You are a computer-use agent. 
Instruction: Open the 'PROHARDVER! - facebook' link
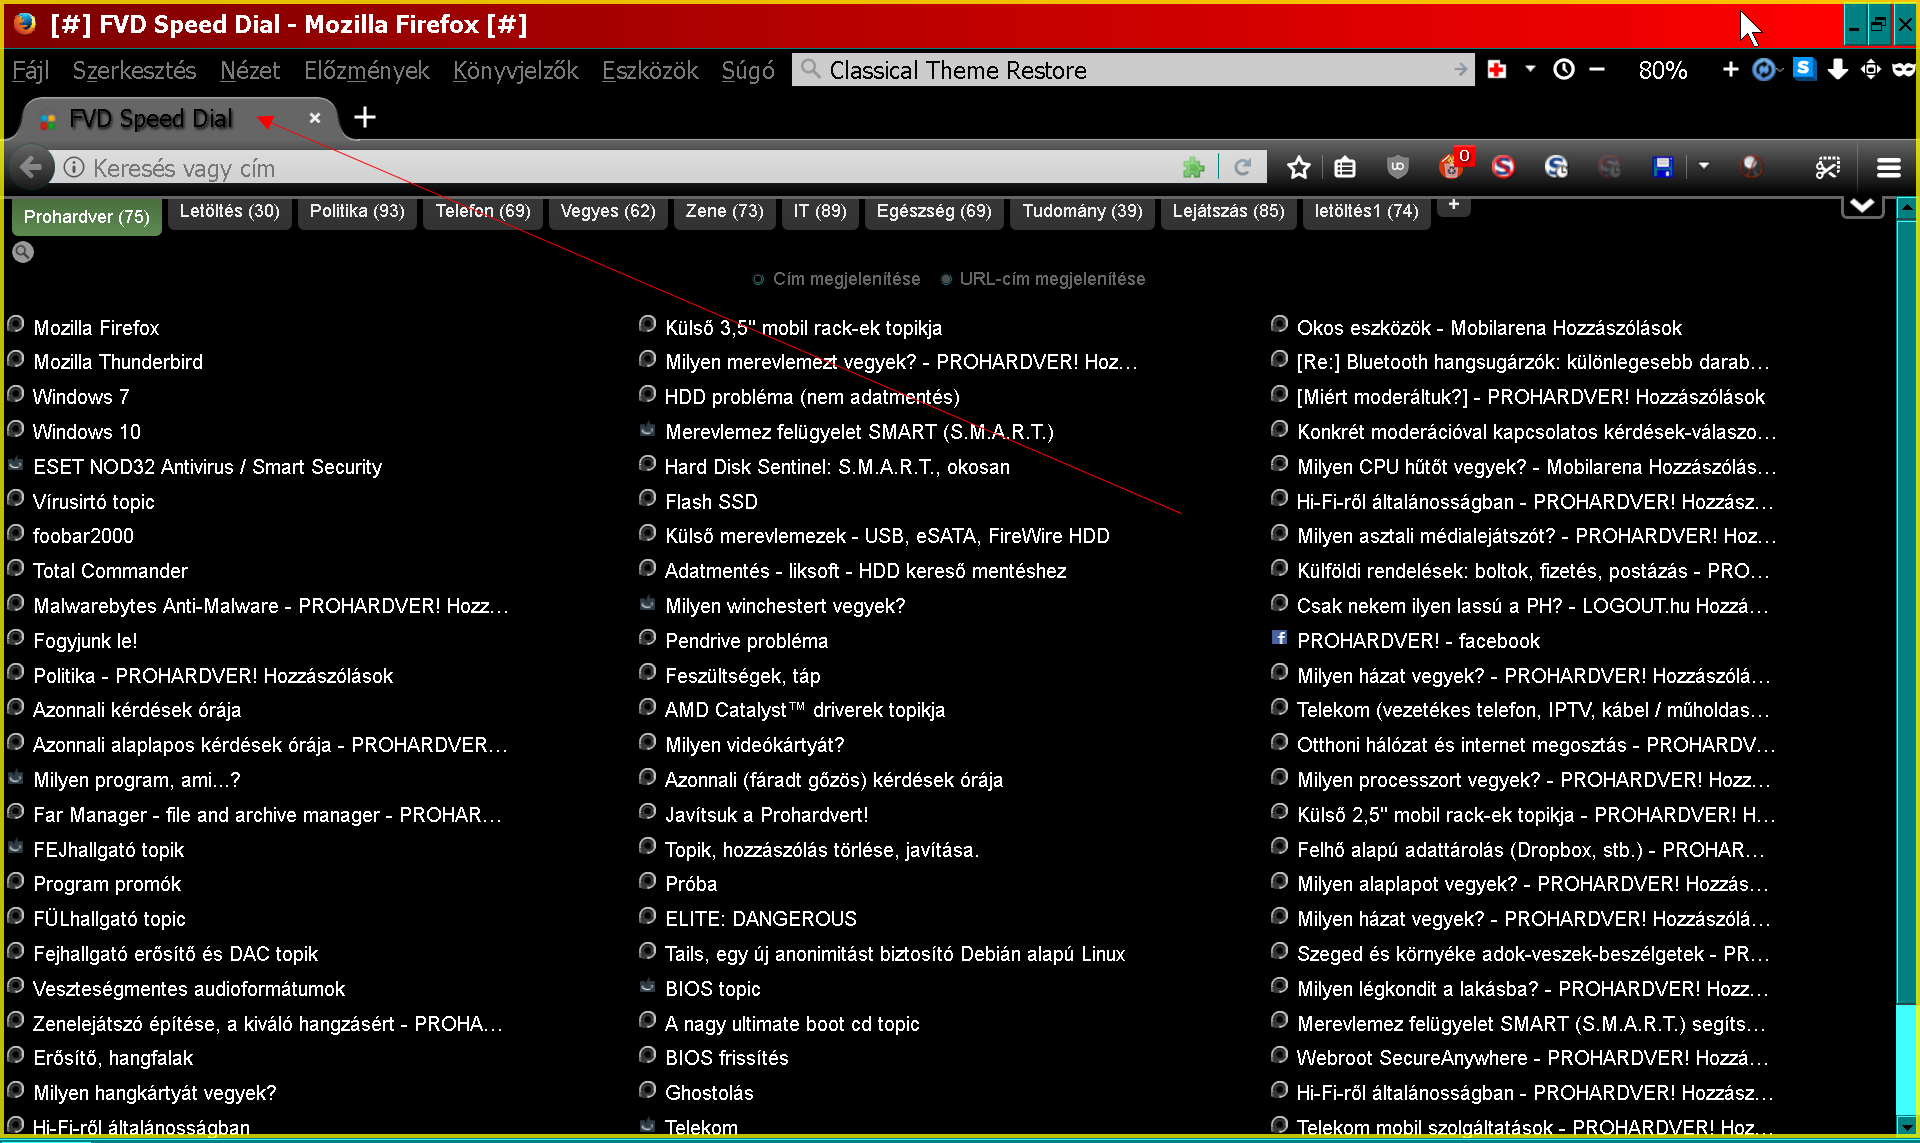[x=1418, y=641]
